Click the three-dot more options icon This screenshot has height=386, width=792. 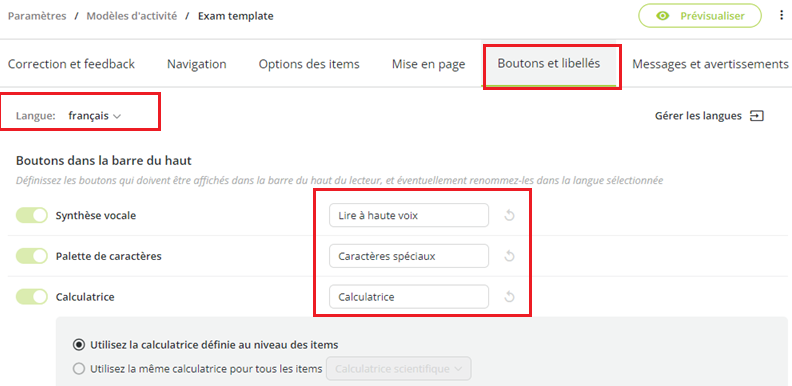pos(781,16)
